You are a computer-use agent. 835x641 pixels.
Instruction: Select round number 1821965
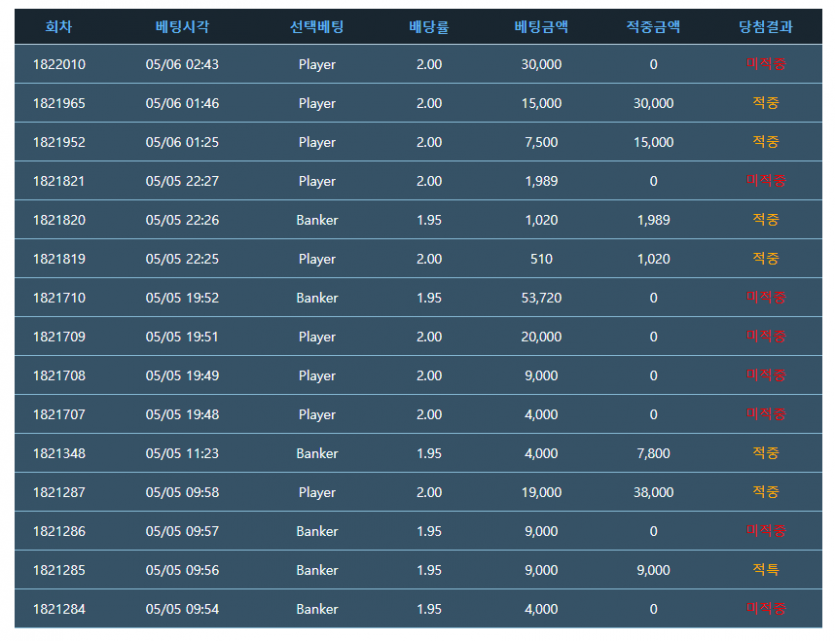59,103
